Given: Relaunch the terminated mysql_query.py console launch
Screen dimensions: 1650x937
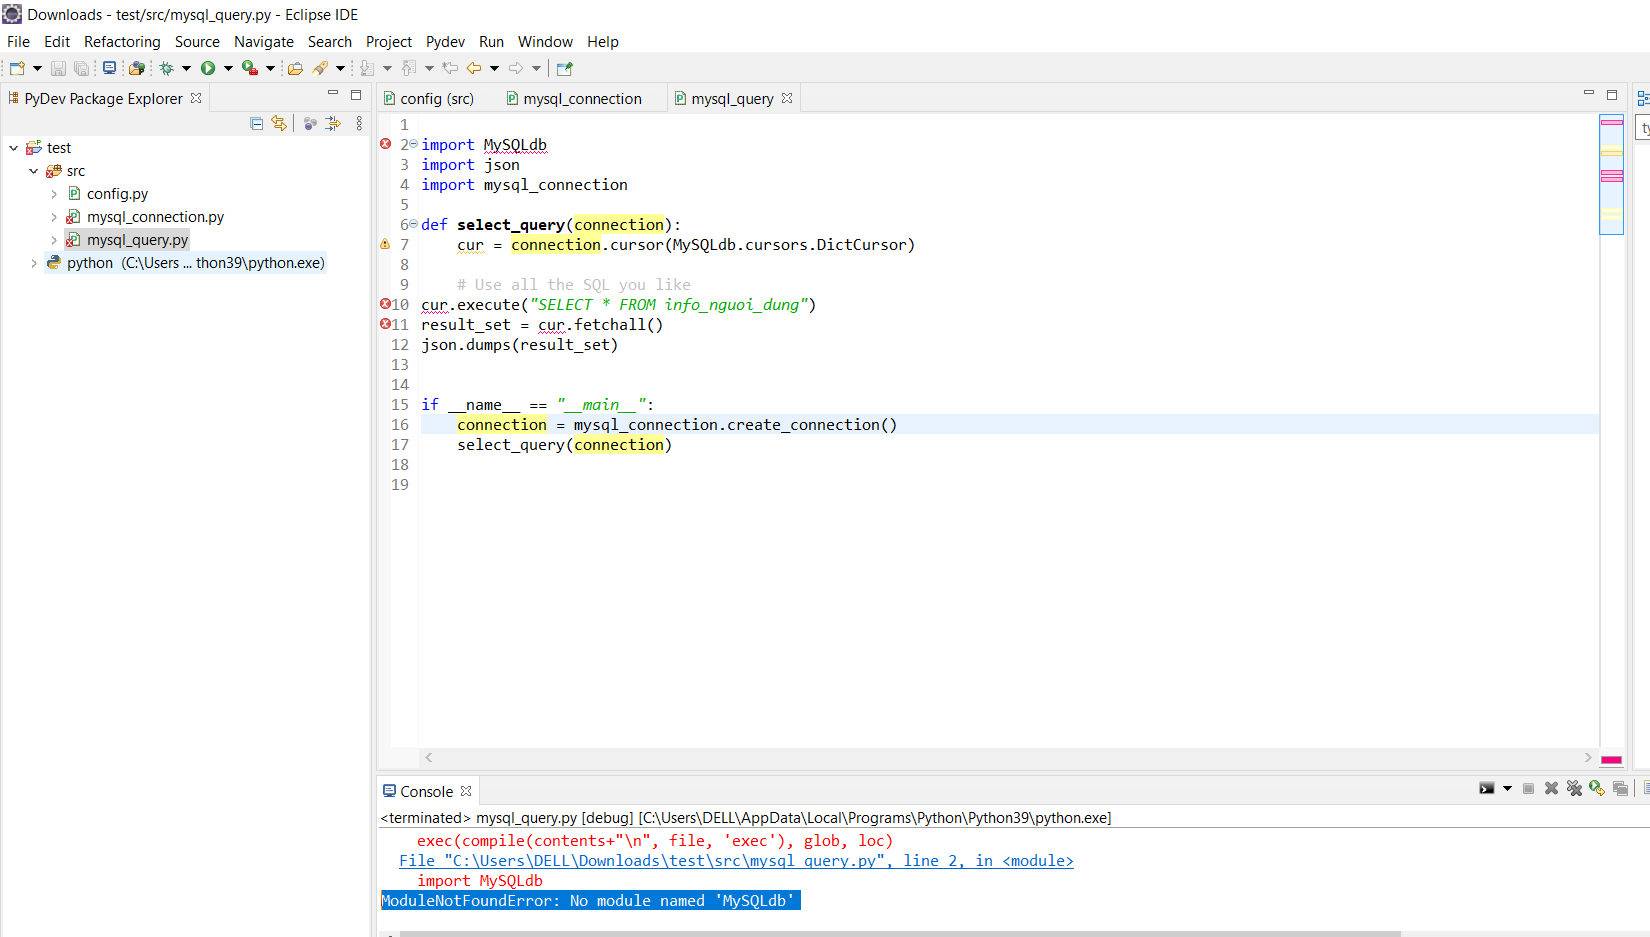Looking at the screenshot, I should [x=1597, y=789].
